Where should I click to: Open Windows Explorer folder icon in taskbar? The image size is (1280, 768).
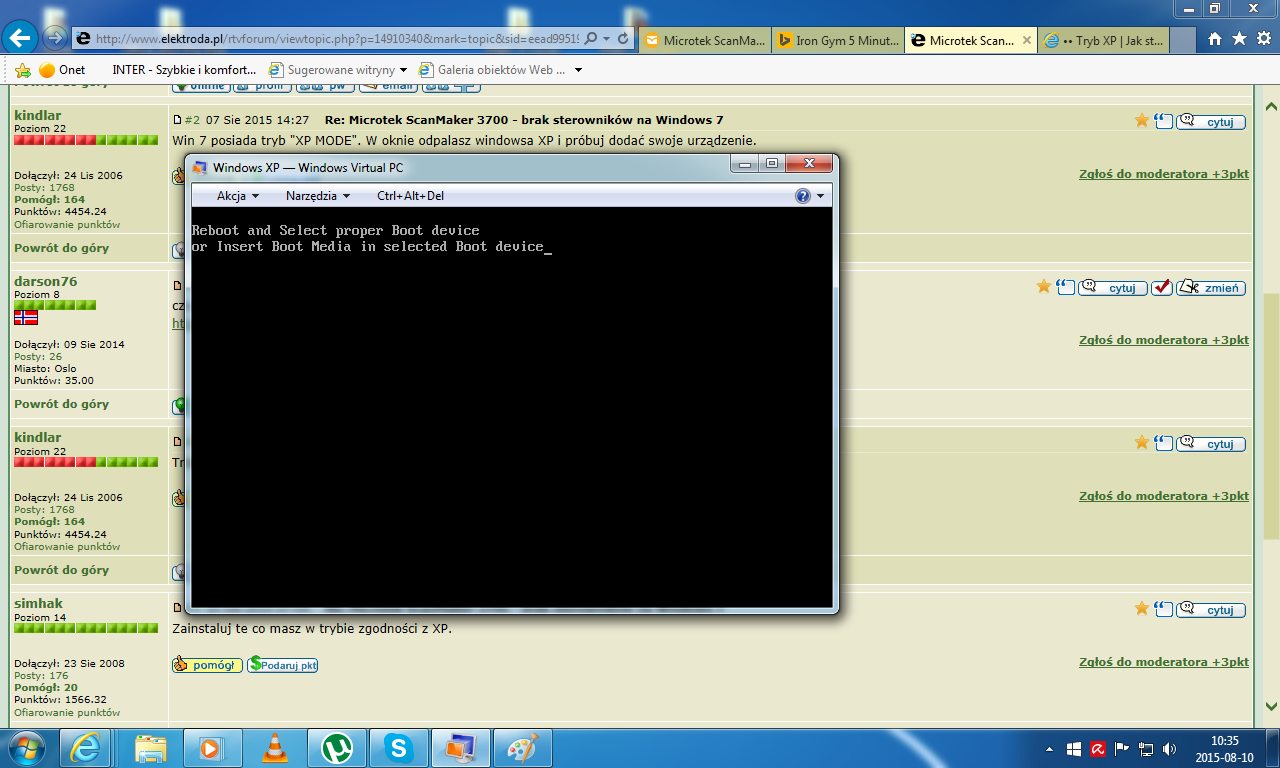tap(152, 748)
